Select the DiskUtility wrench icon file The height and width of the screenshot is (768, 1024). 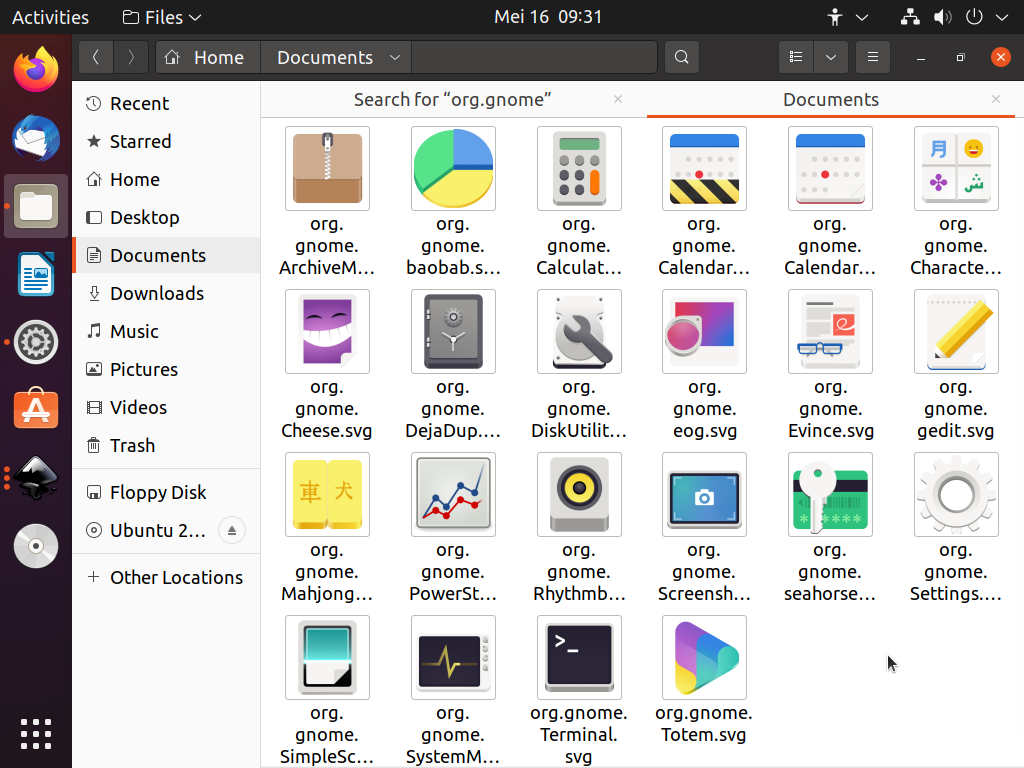(579, 332)
